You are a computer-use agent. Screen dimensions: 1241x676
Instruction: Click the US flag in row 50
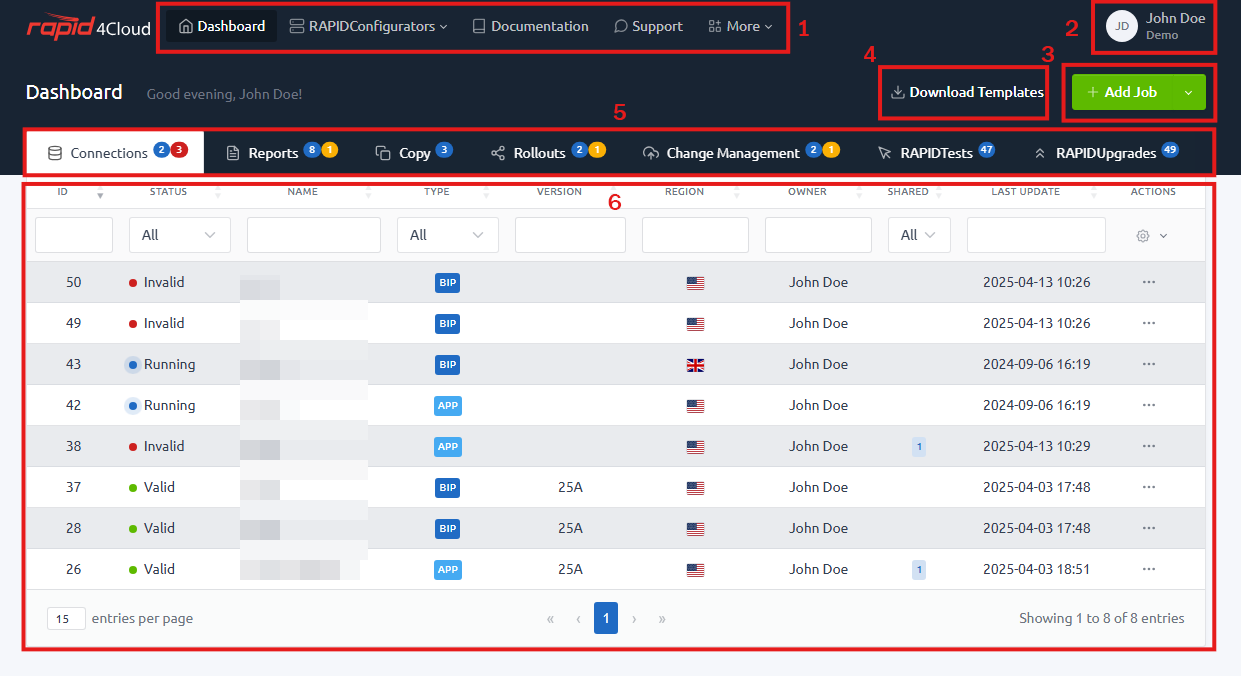pos(695,283)
